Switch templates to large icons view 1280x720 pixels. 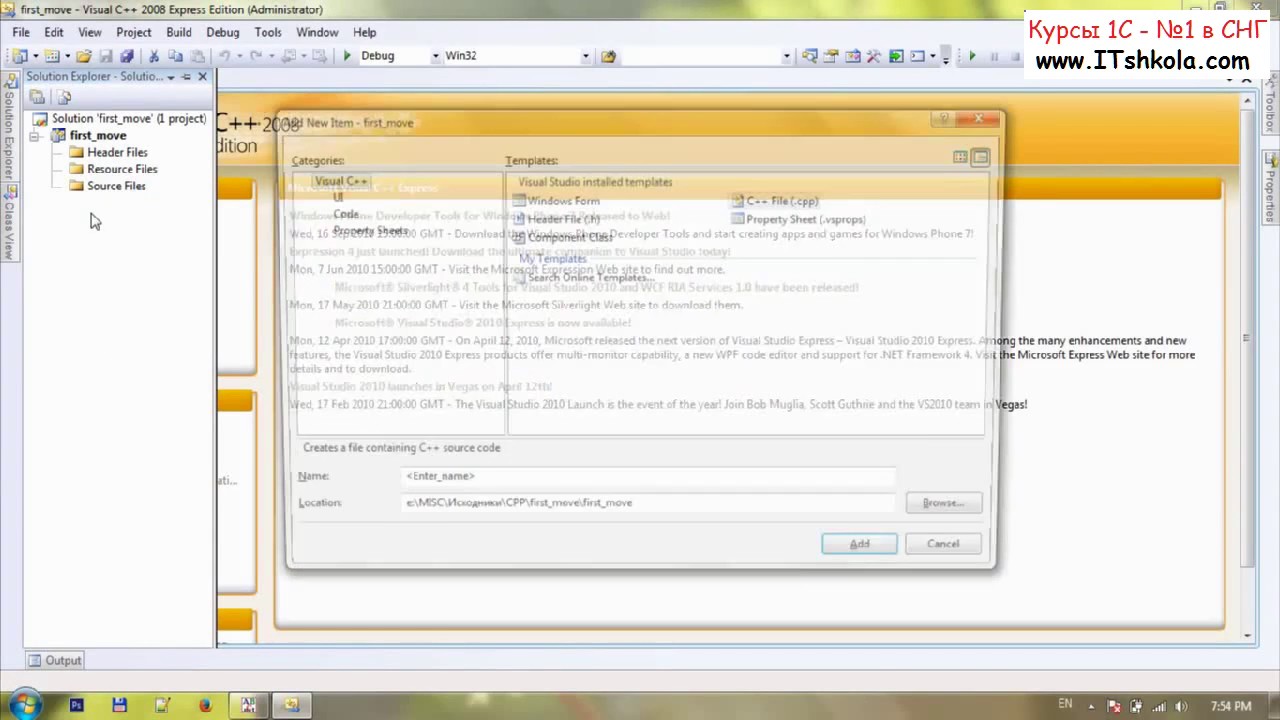point(960,157)
